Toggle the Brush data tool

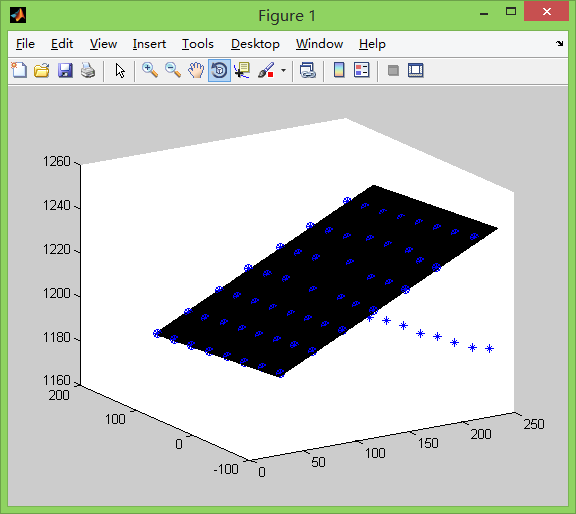266,70
